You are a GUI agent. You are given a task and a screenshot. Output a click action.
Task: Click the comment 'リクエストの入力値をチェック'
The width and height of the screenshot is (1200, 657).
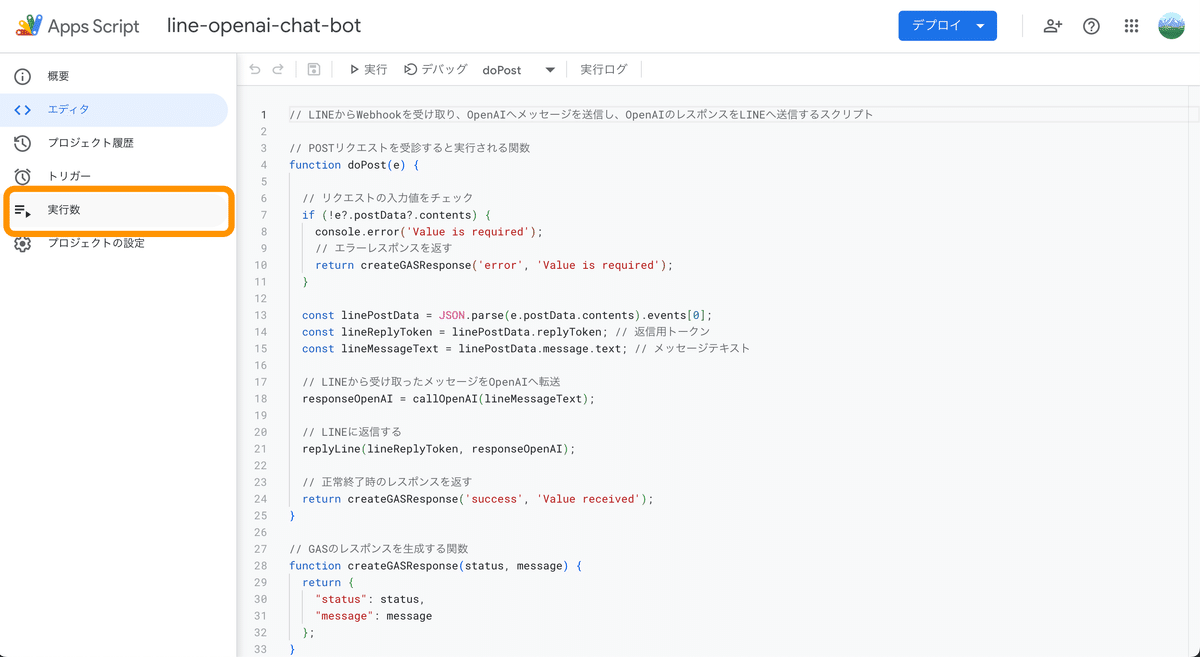point(387,198)
